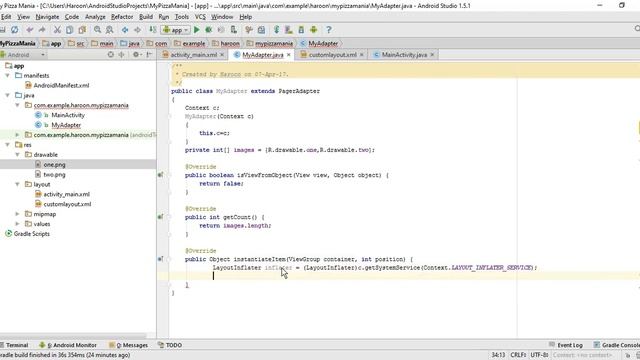Open the Build menu
Screen dimensions: 640x360
146,17
